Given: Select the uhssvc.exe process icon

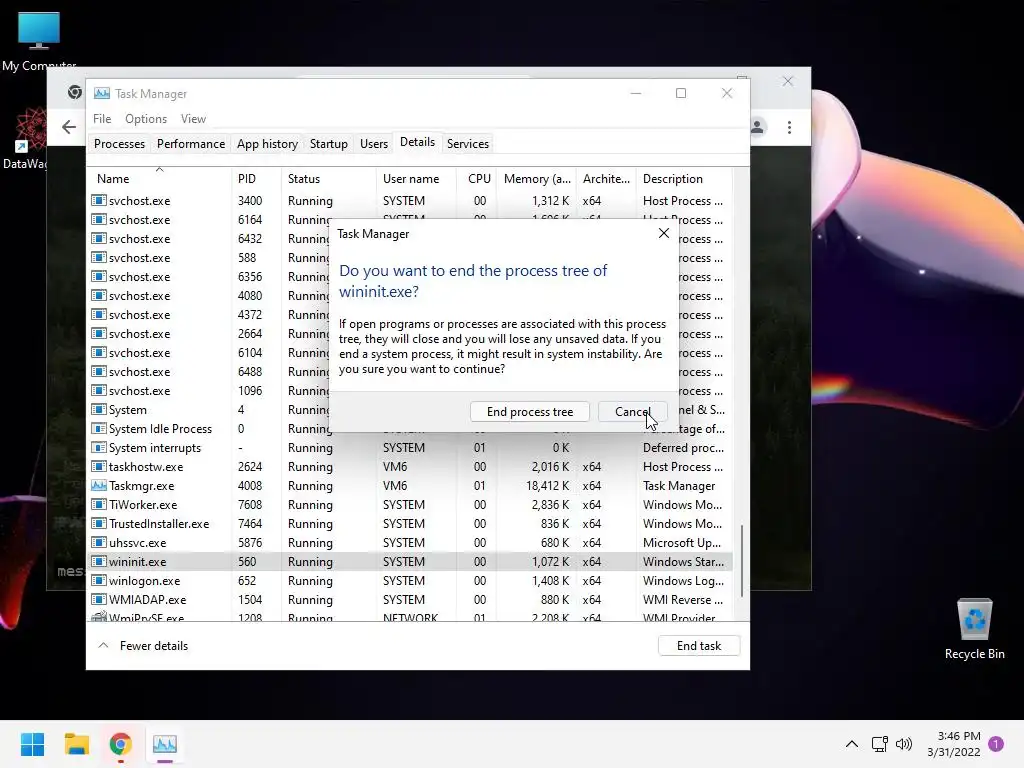Looking at the screenshot, I should click(x=99, y=543).
